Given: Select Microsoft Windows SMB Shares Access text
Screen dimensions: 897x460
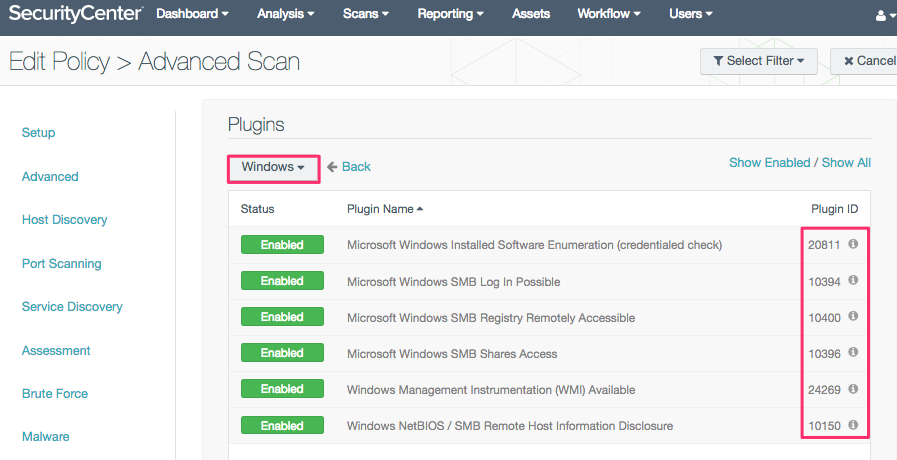Looking at the screenshot, I should [x=452, y=354].
